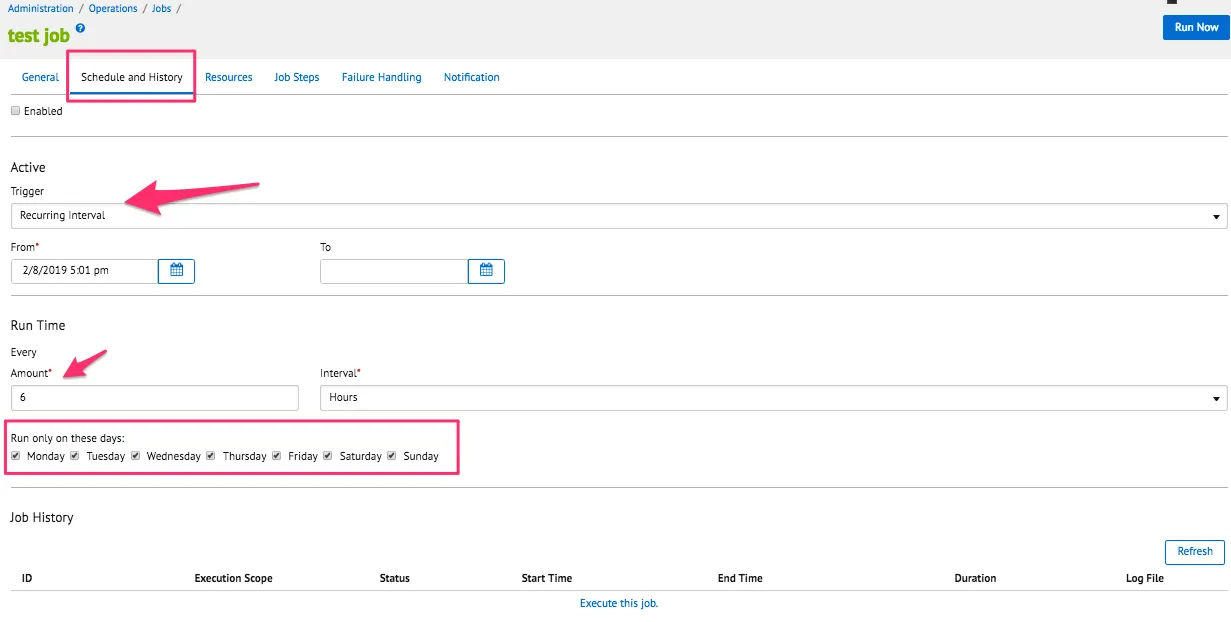The image size is (1231, 622).
Task: Click the test job page title
Action: pyautogui.click(x=39, y=35)
